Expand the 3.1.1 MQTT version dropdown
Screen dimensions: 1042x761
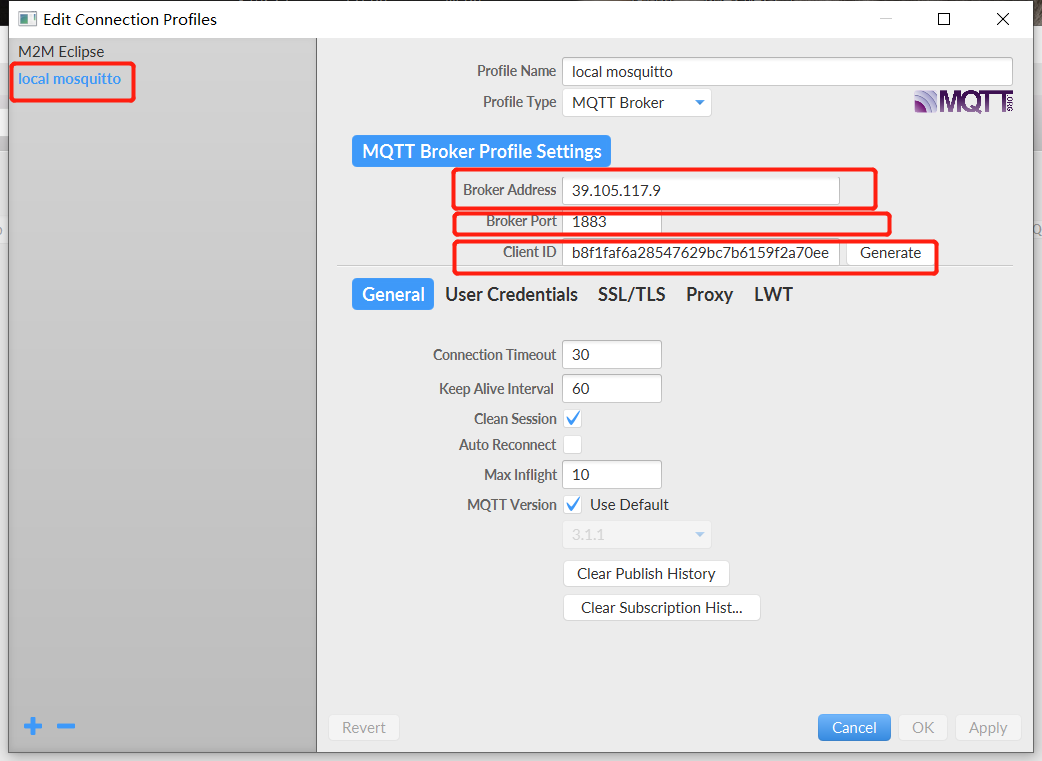[637, 535]
